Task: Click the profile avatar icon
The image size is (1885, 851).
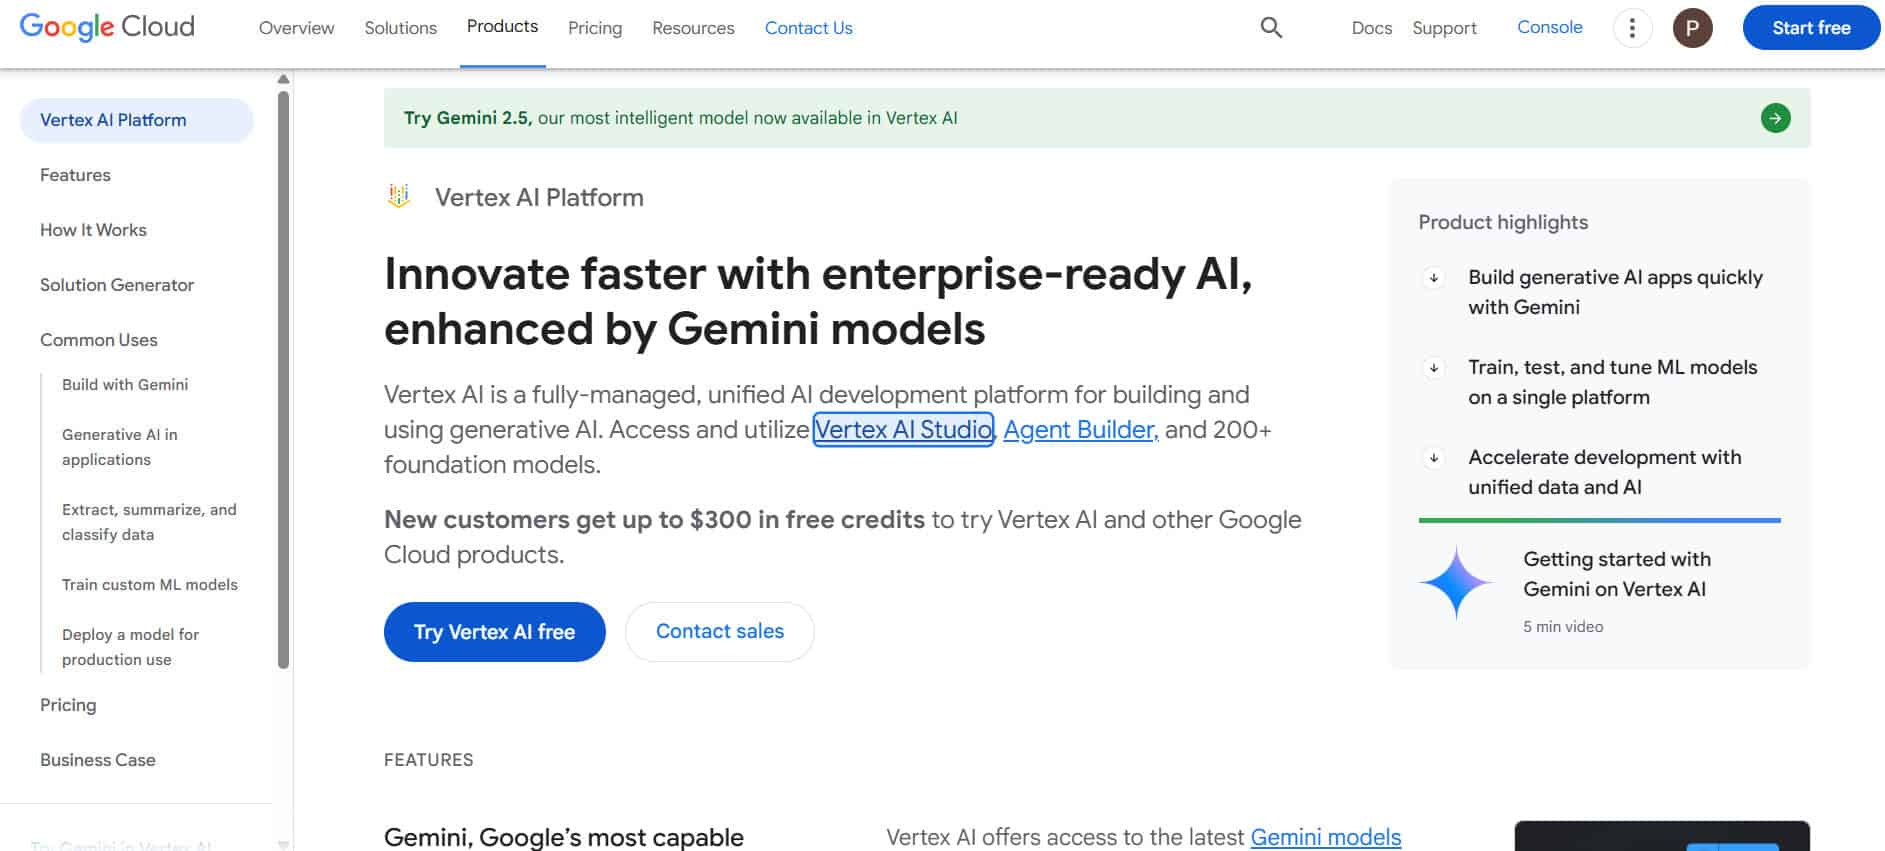Action: 1692,28
